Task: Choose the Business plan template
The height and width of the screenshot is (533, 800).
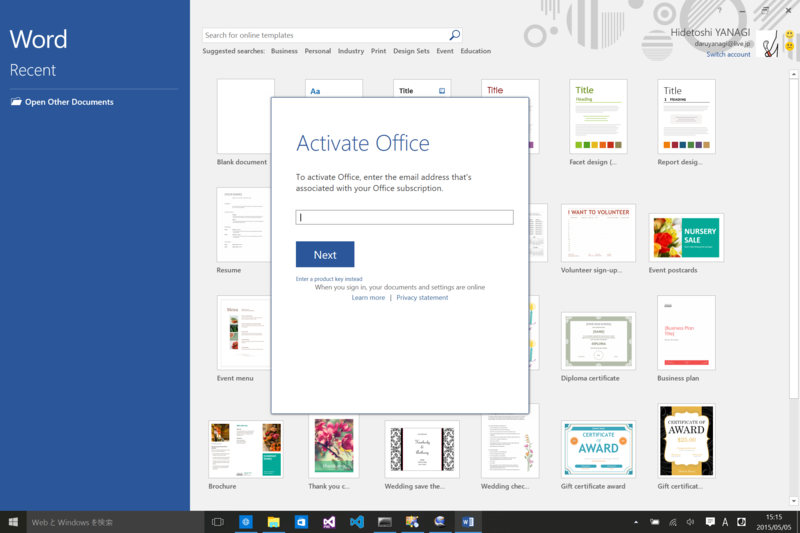Action: click(686, 333)
